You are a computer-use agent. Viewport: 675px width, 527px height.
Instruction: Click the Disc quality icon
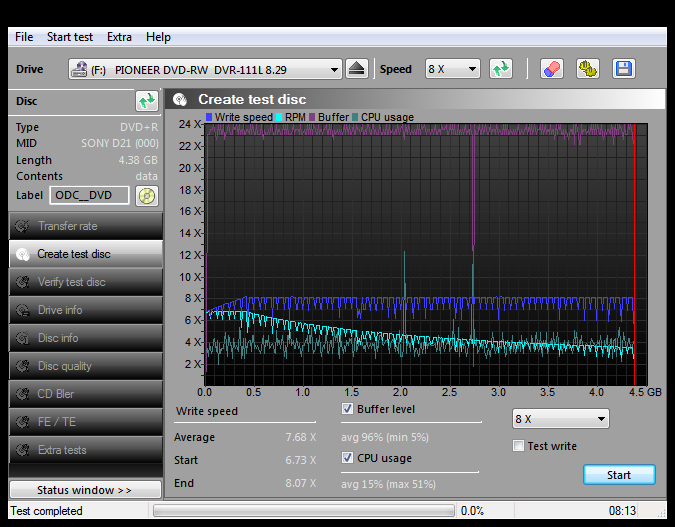(22, 366)
